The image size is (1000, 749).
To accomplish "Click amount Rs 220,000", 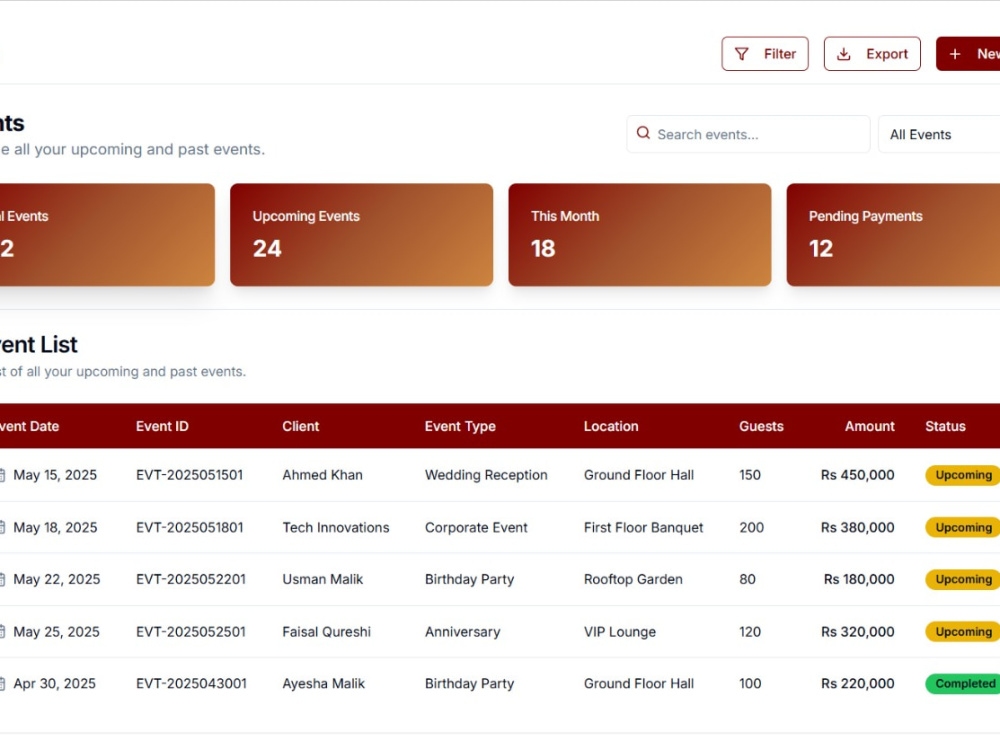I will tap(857, 684).
